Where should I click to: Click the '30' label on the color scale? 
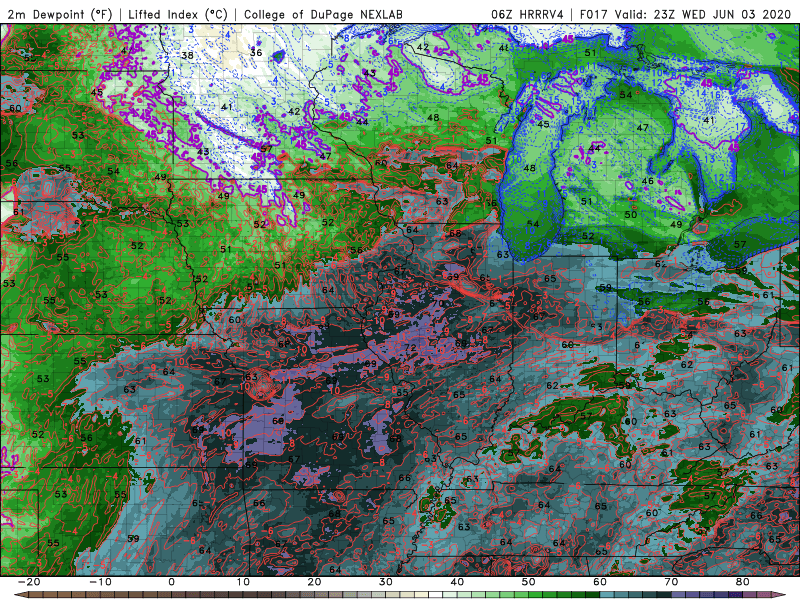pos(386,582)
